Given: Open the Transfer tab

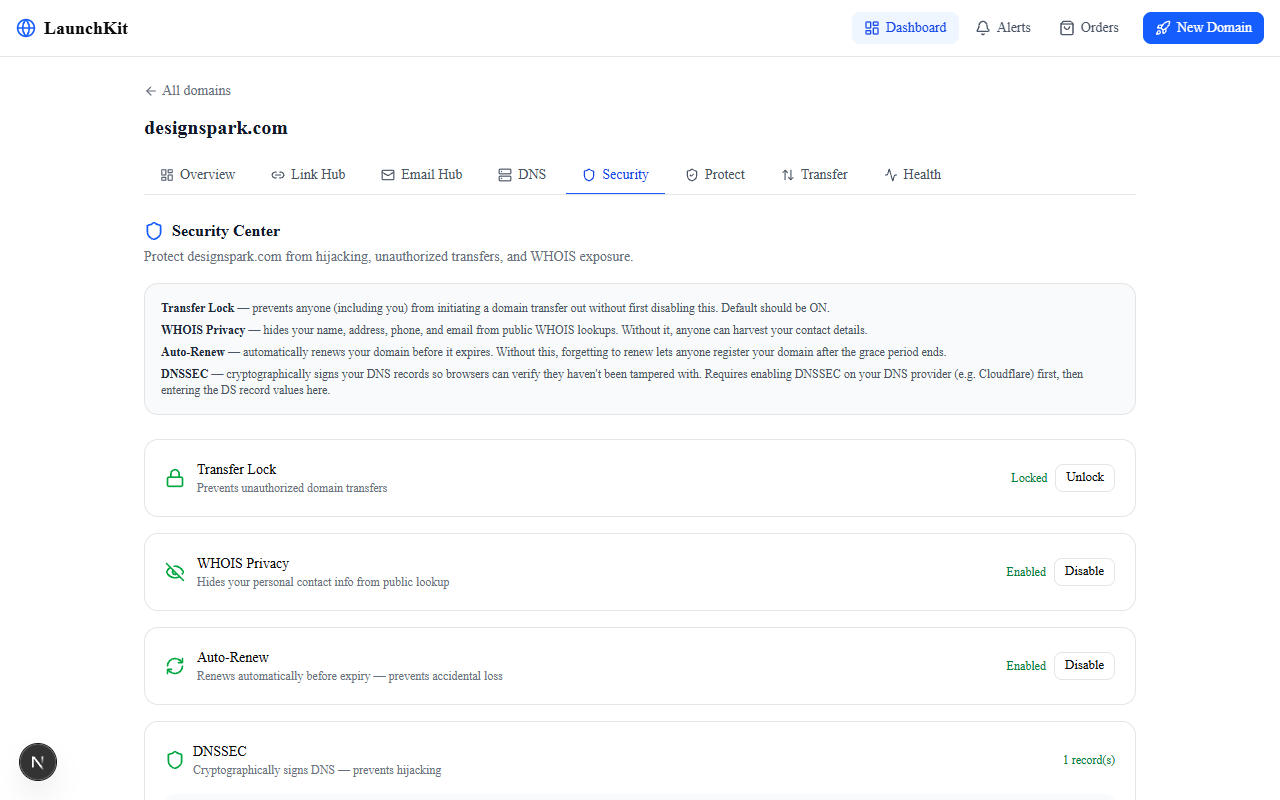Looking at the screenshot, I should pos(815,175).
